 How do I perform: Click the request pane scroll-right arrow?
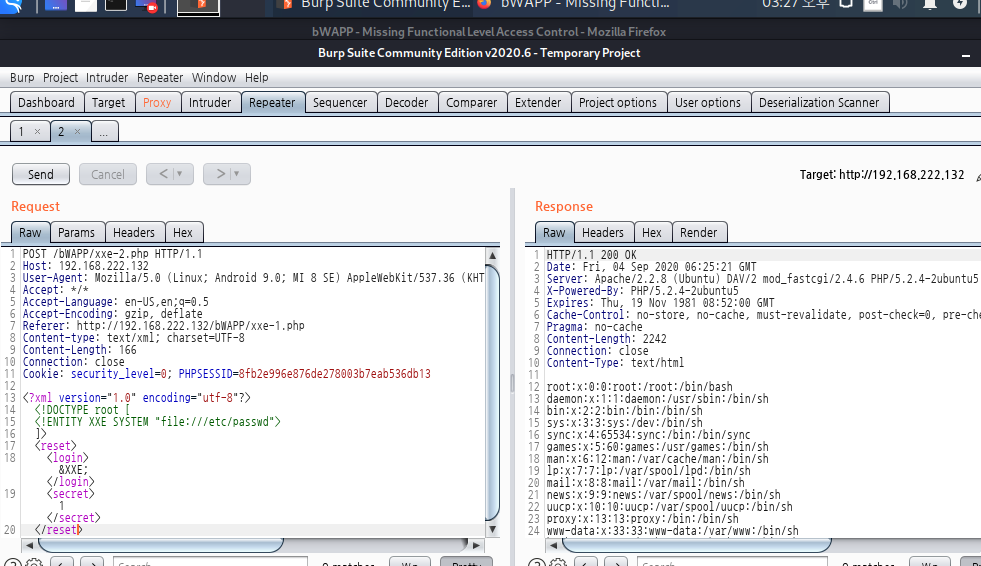click(476, 545)
